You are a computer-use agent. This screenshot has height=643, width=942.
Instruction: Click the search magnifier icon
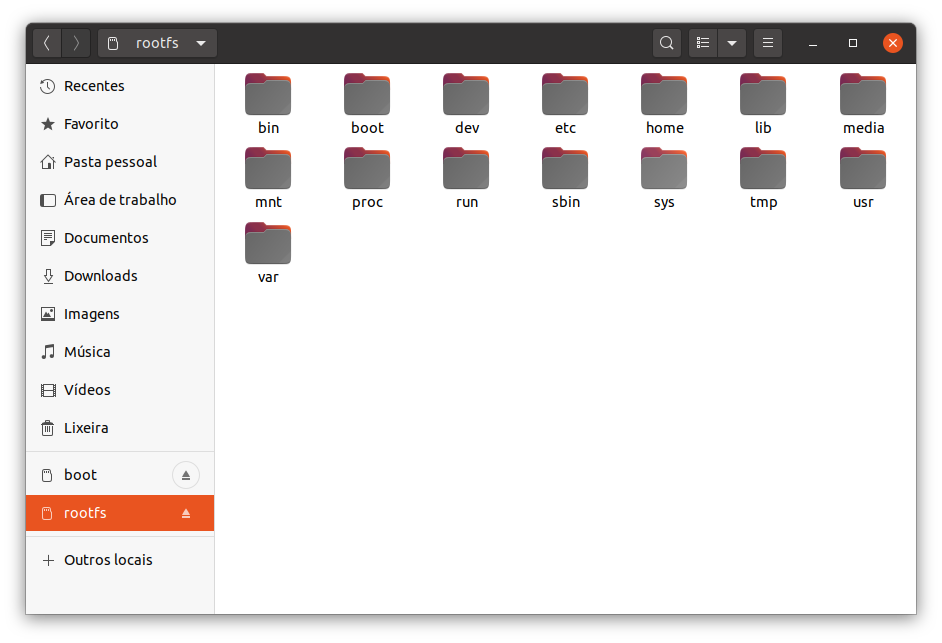(666, 43)
